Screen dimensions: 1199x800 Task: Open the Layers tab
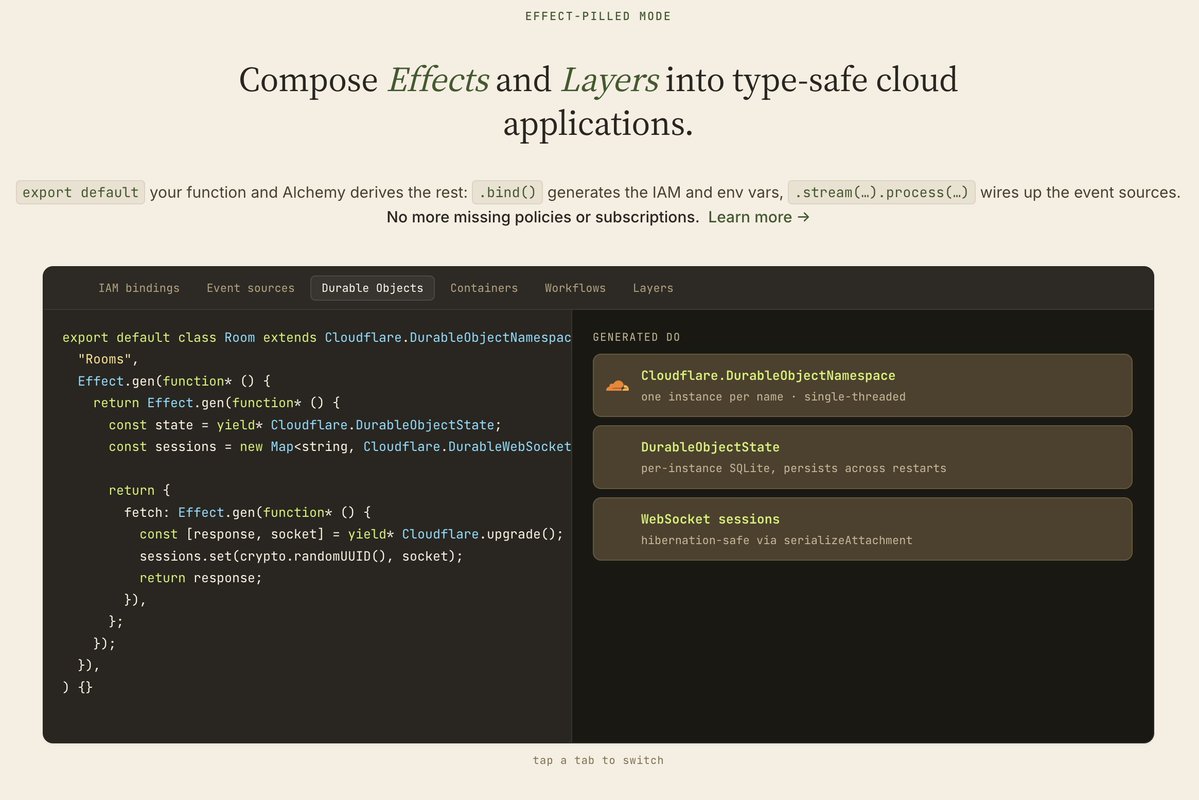point(653,288)
